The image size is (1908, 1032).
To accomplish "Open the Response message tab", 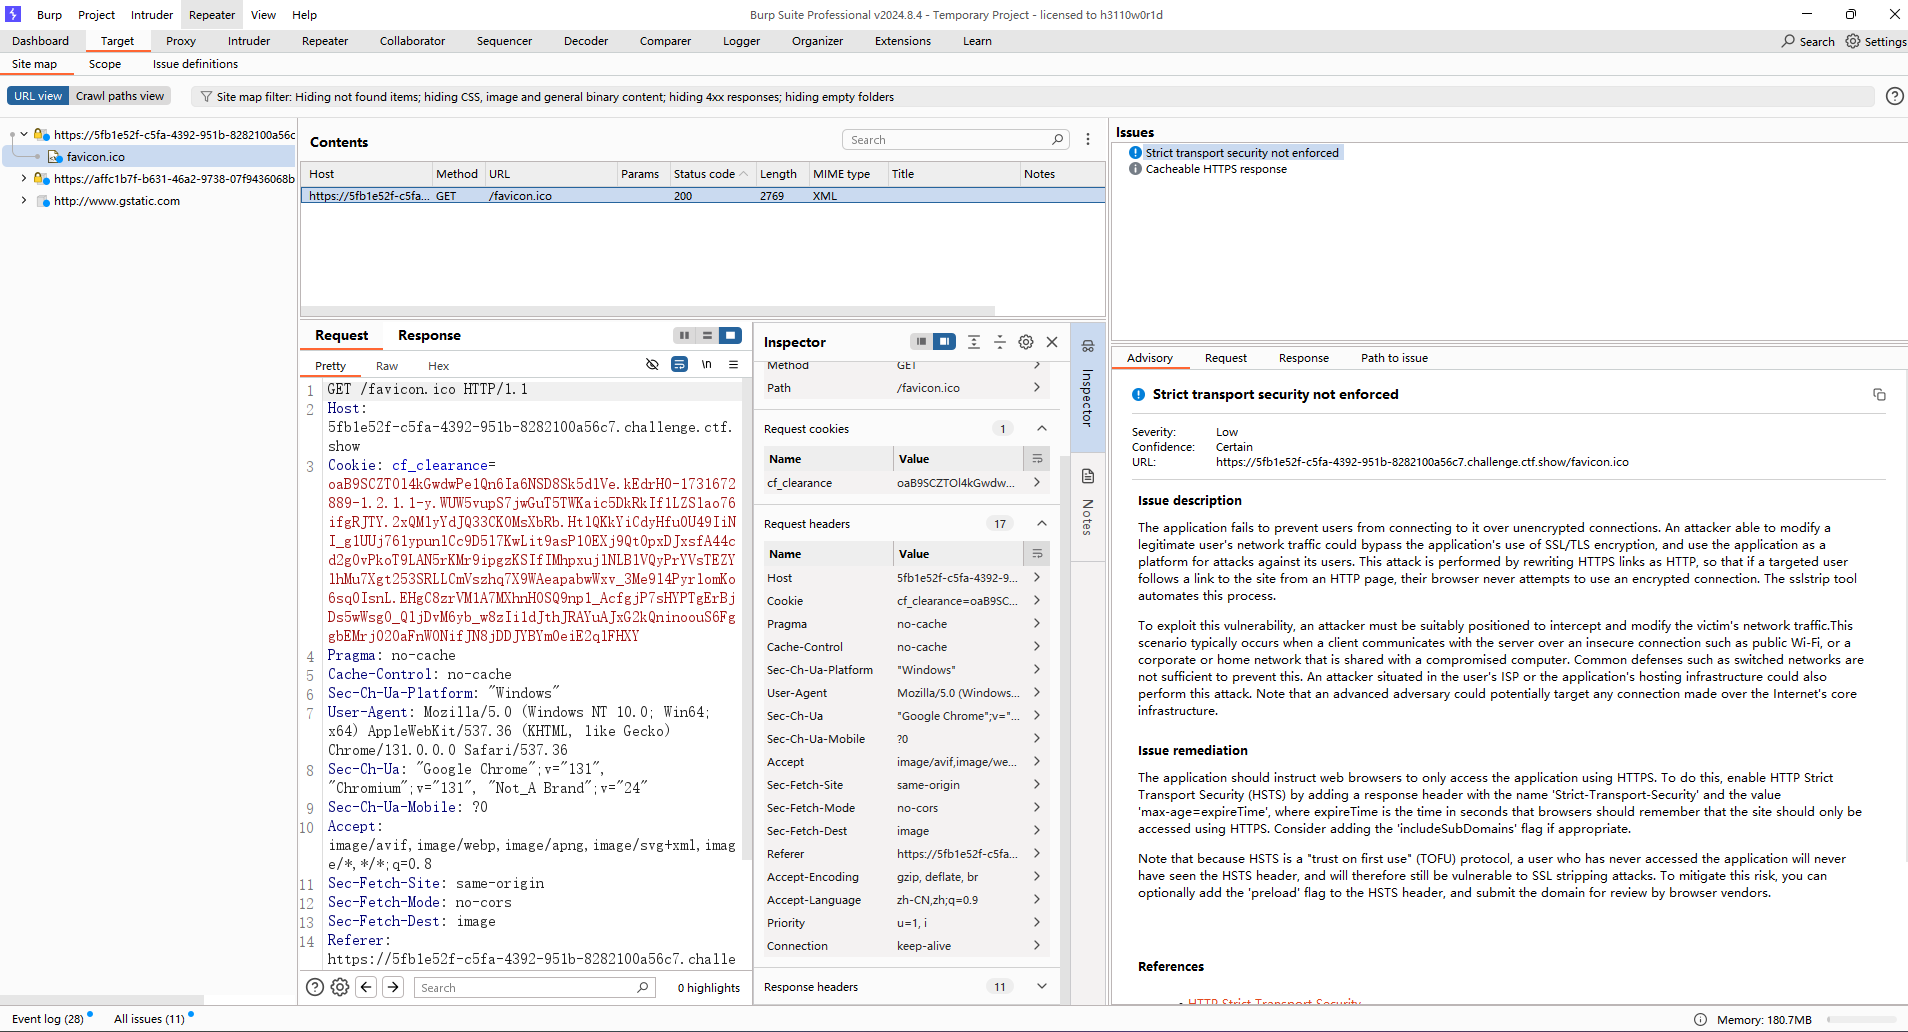I will click(x=429, y=336).
